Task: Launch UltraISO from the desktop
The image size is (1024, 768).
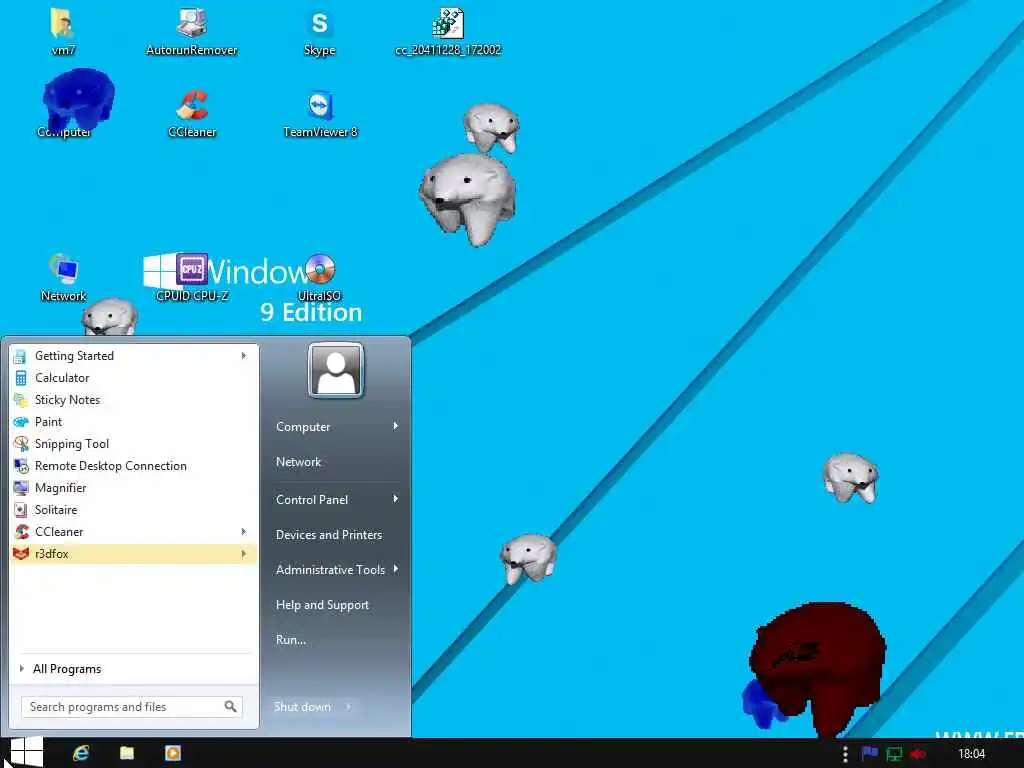Action: click(x=319, y=278)
